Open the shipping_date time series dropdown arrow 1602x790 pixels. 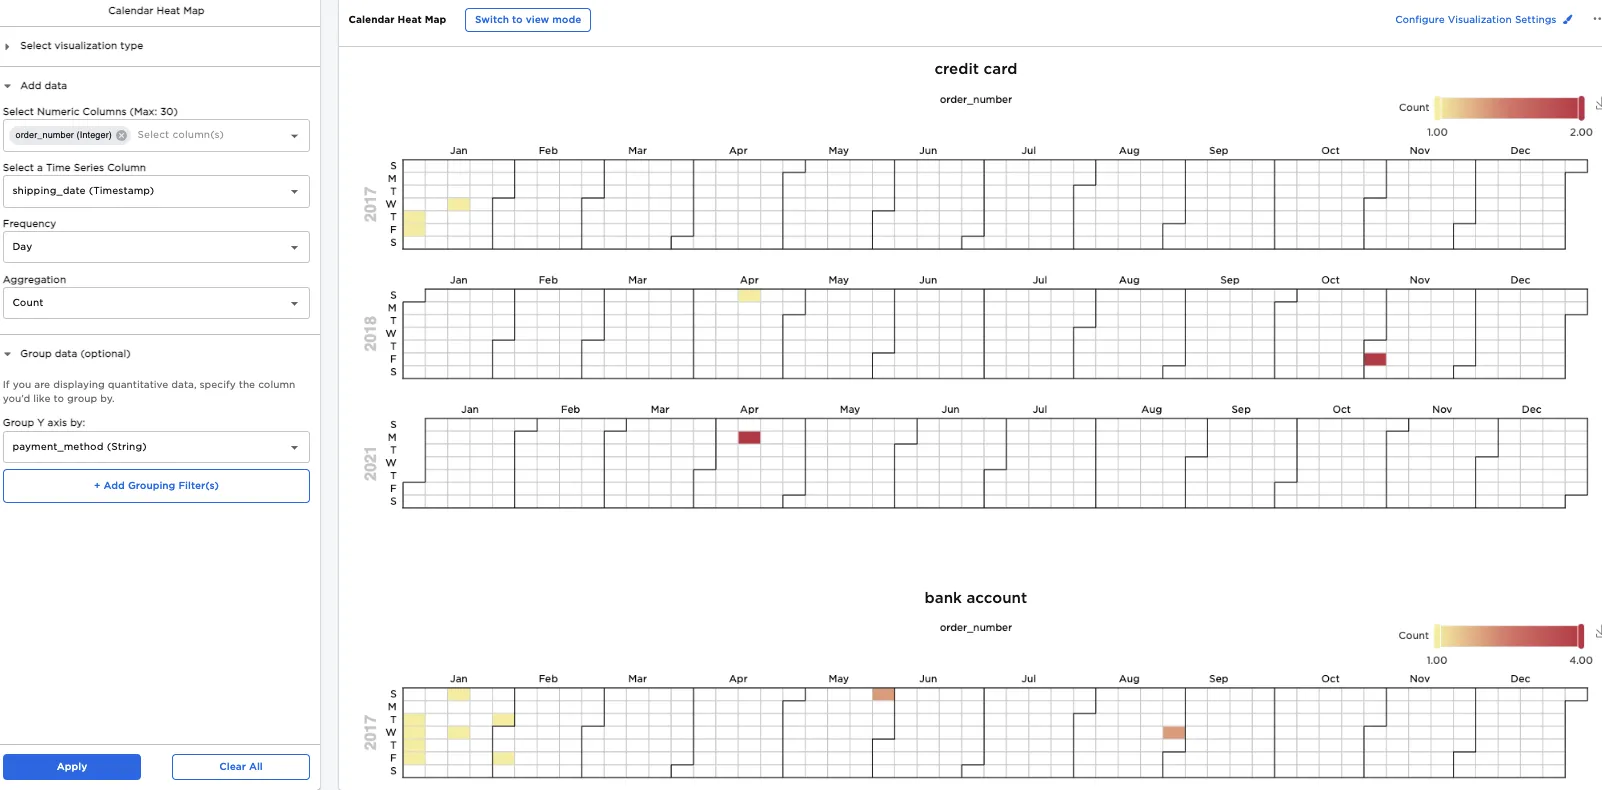[294, 191]
